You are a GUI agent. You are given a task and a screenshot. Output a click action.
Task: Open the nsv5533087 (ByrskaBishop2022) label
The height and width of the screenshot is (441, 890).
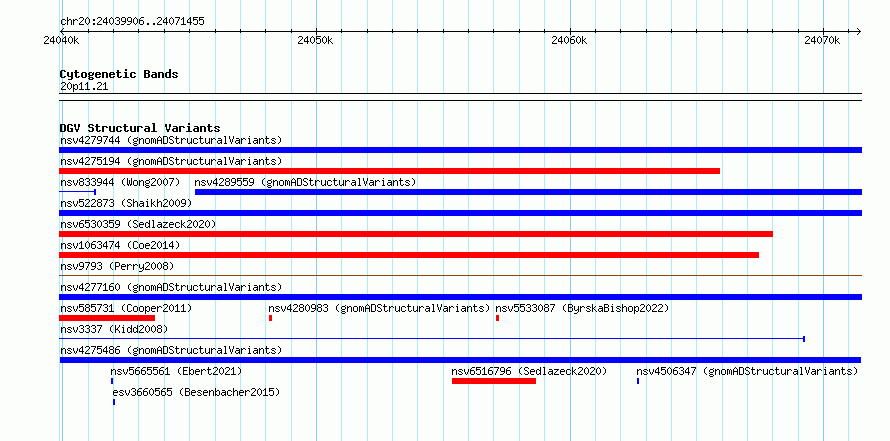[x=582, y=308]
